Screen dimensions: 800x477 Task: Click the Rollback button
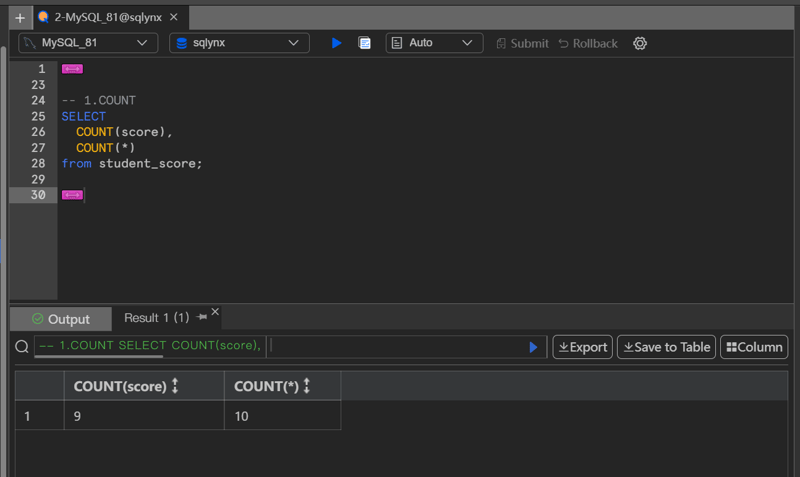588,43
